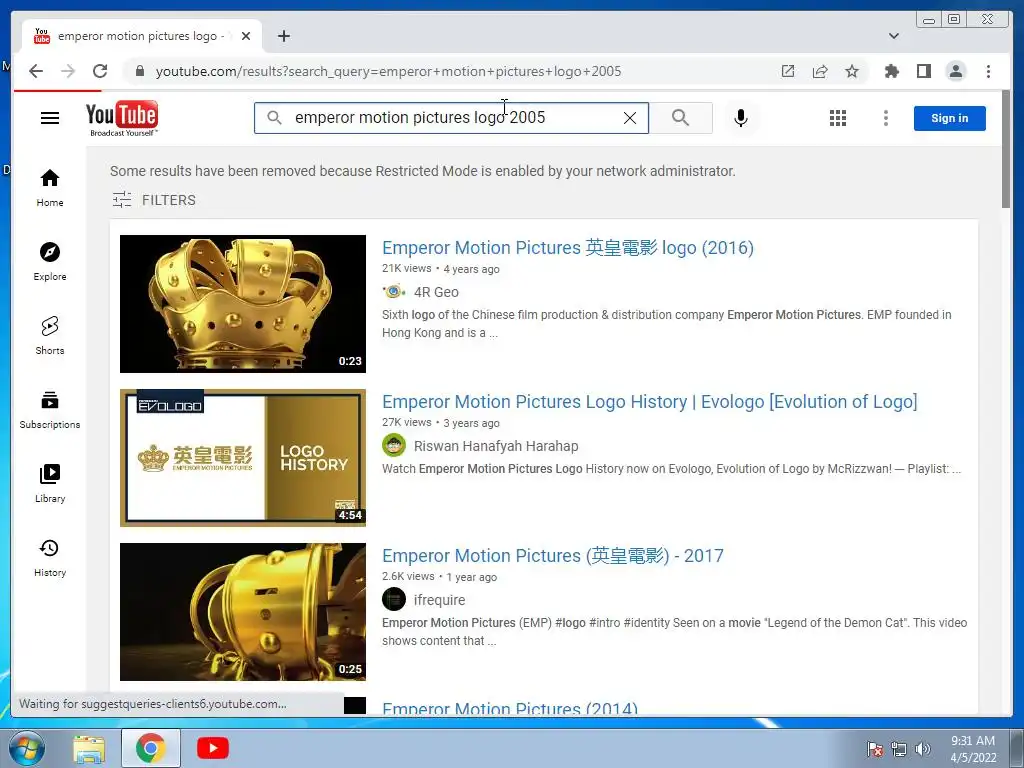The width and height of the screenshot is (1024, 768).
Task: Open the Windows Start menu
Action: [26, 748]
